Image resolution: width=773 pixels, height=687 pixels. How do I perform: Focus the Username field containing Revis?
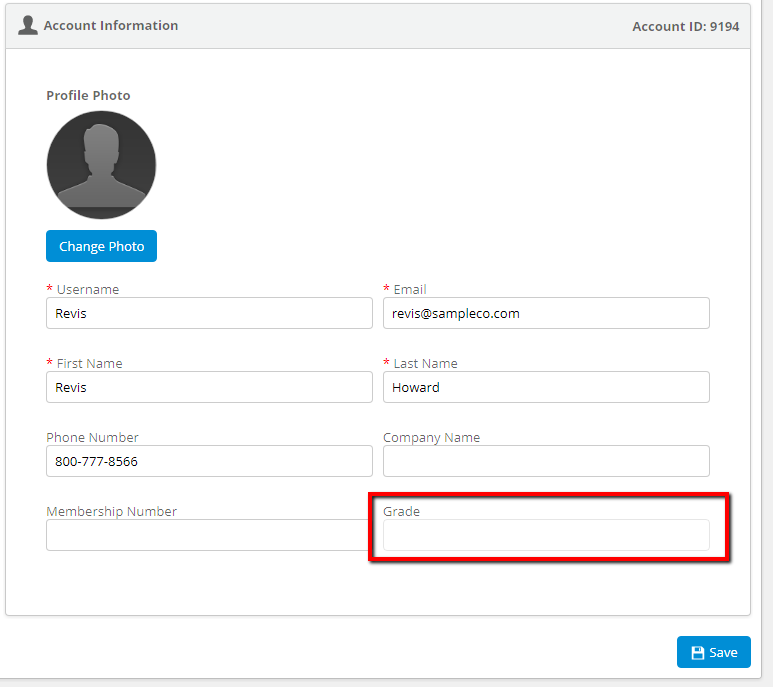coord(210,313)
